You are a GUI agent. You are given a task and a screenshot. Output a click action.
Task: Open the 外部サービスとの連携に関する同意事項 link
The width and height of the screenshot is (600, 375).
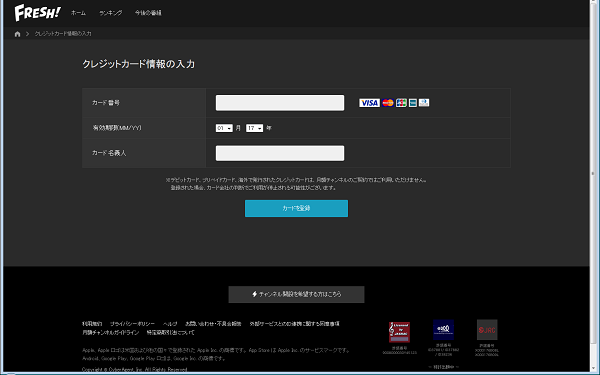294,324
